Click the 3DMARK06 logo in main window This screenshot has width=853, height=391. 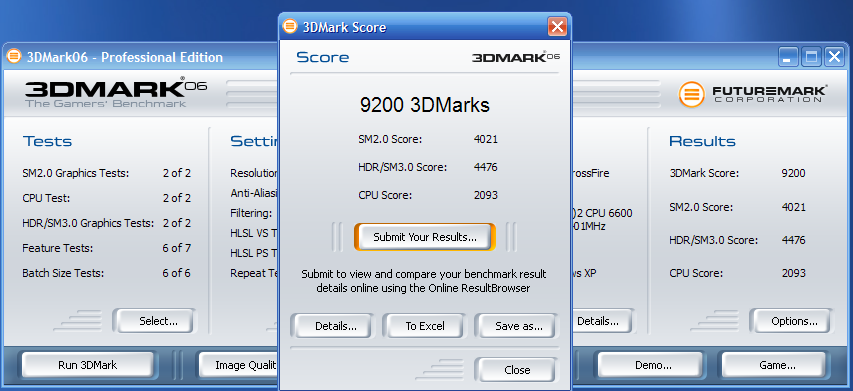[115, 92]
